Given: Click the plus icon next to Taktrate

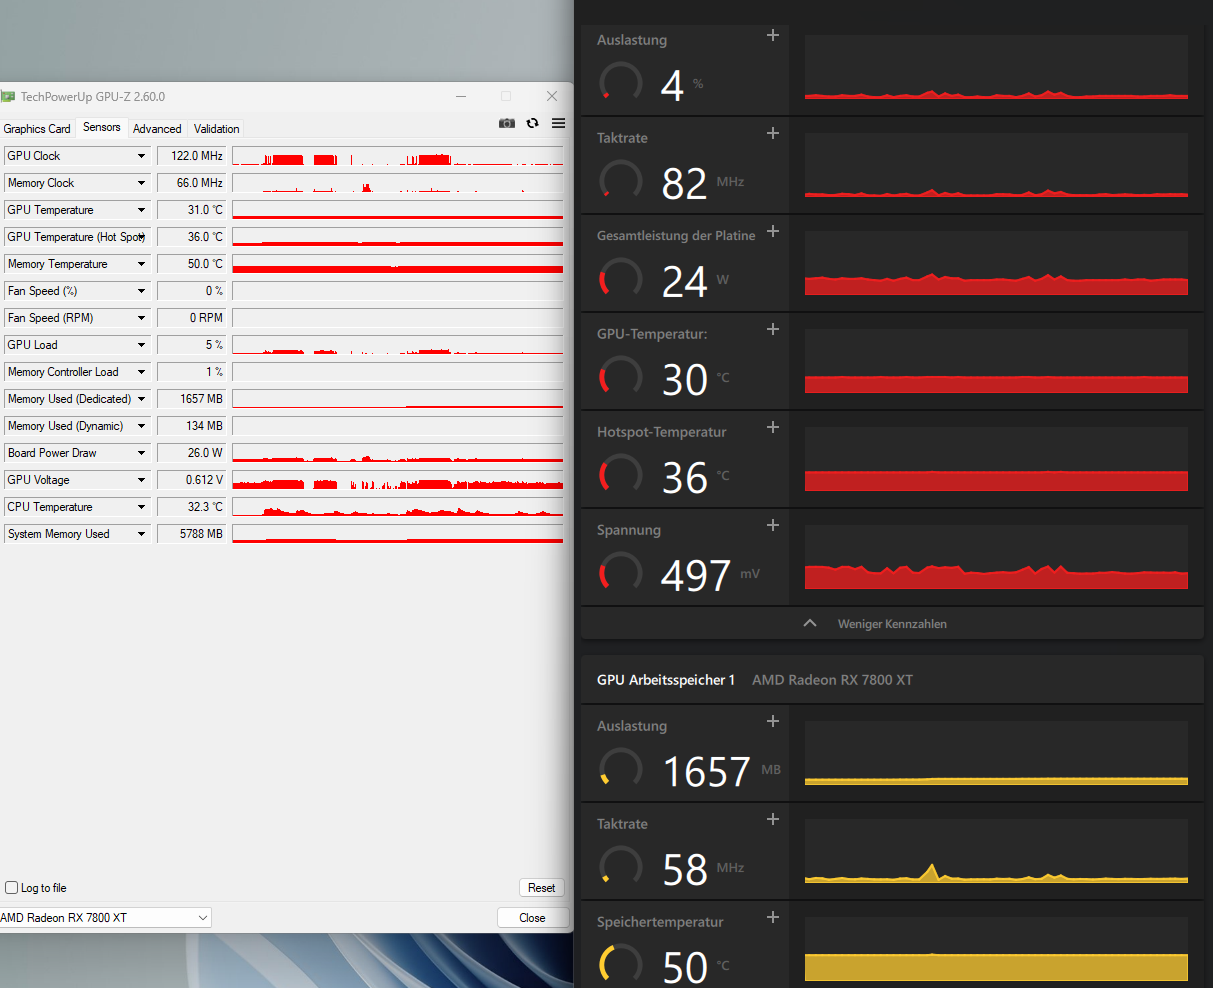Looking at the screenshot, I should pos(772,132).
